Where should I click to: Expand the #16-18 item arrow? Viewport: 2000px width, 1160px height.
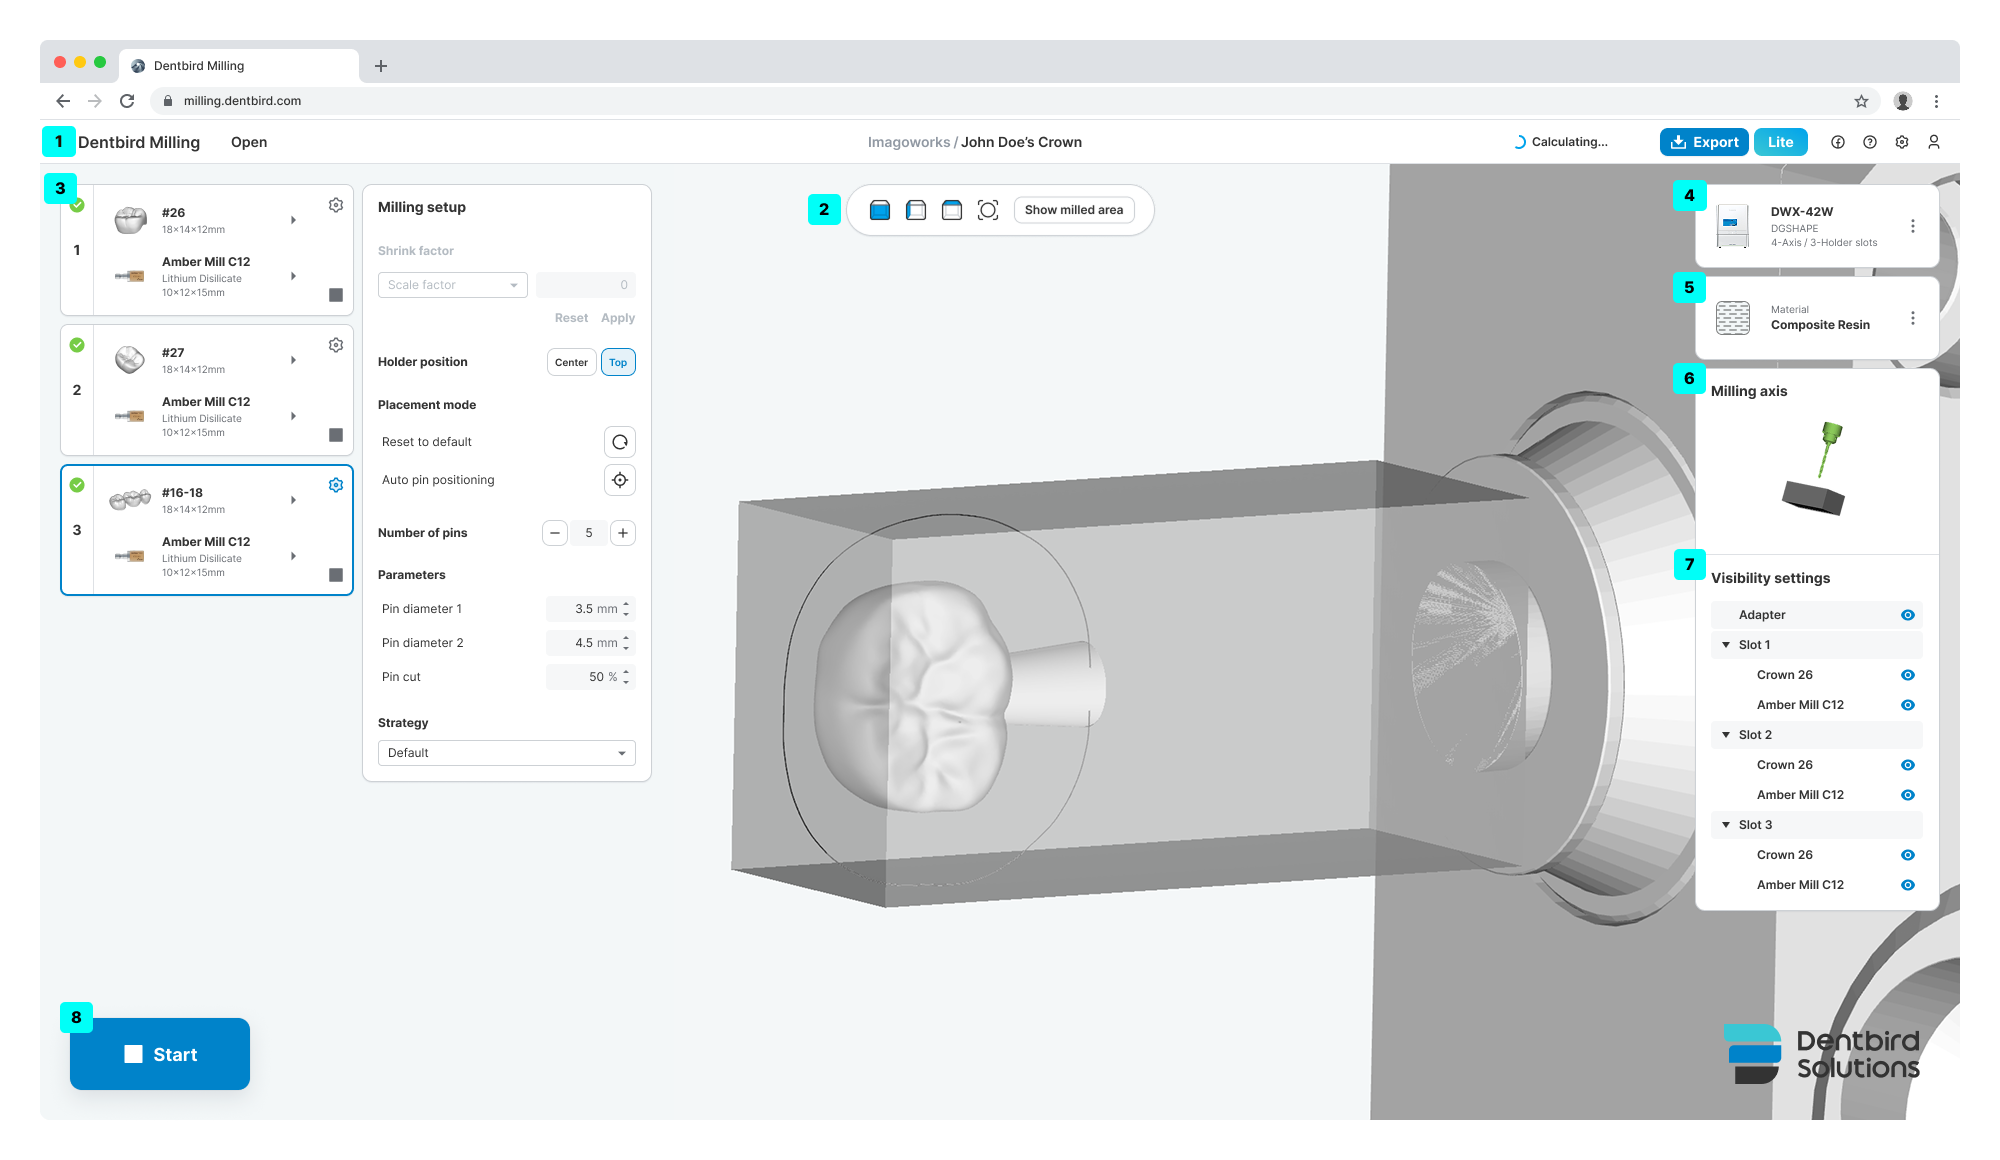coord(293,500)
